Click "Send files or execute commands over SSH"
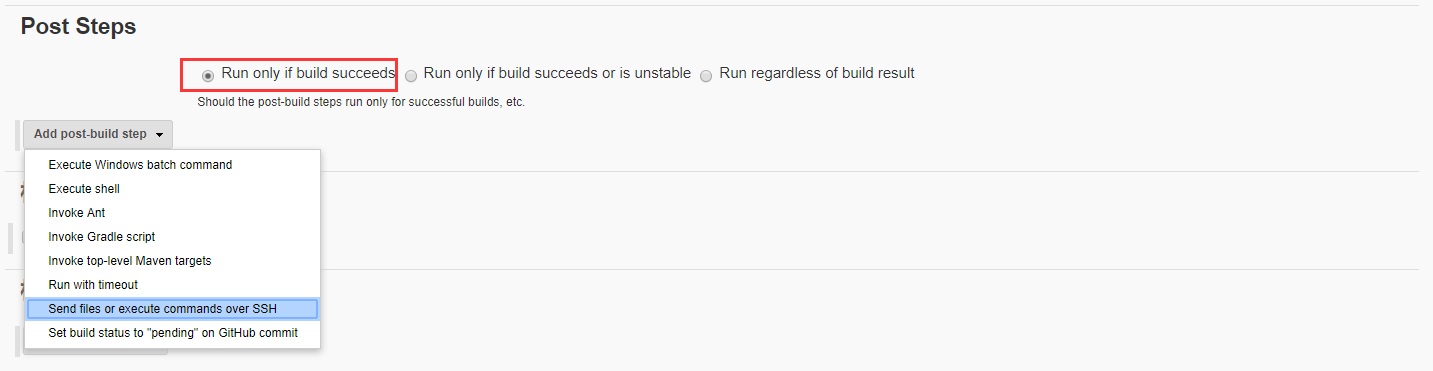This screenshot has height=371, width=1433. coord(172,309)
